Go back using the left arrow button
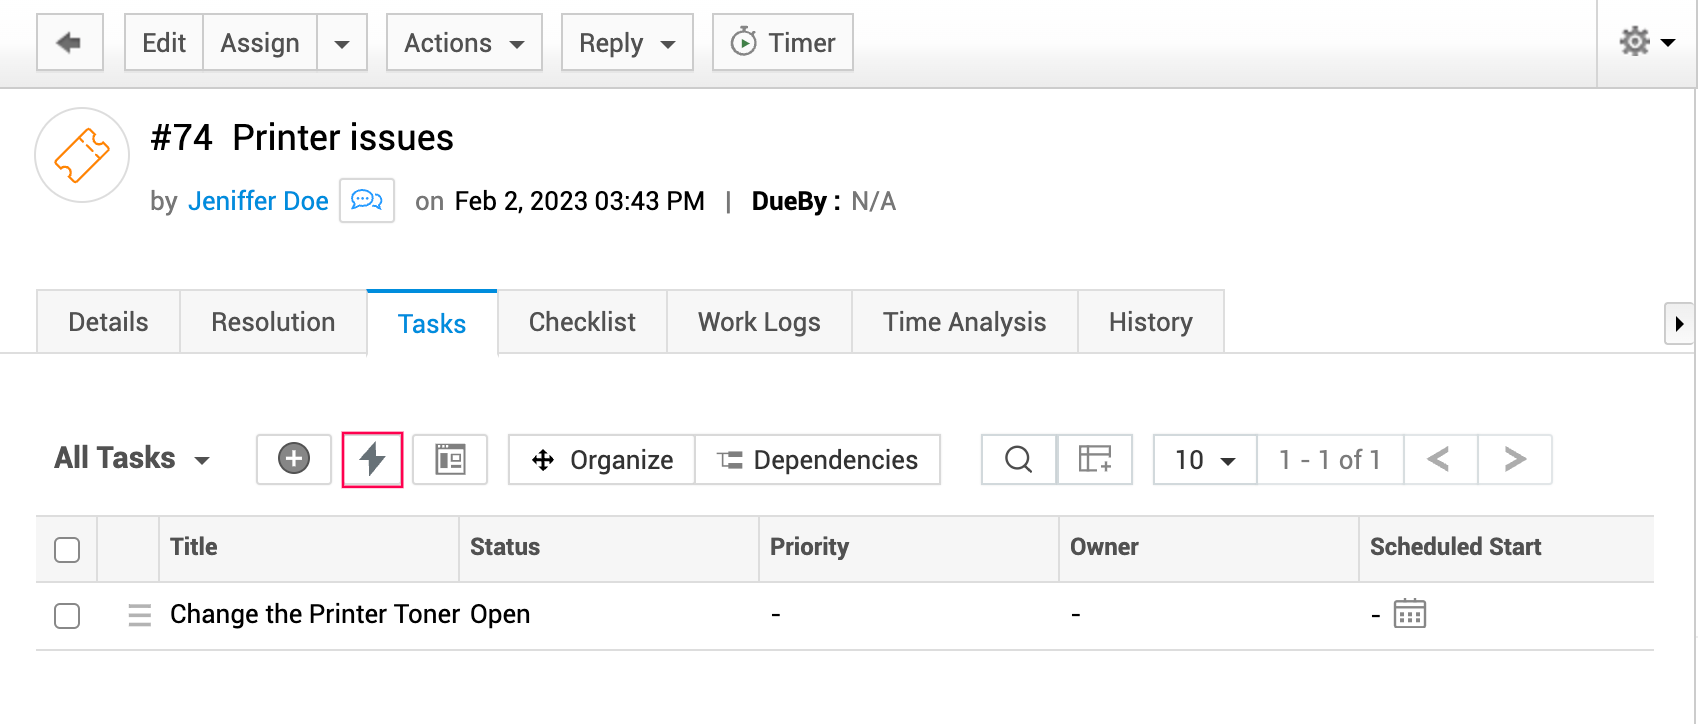The width and height of the screenshot is (1698, 724). pos(70,42)
